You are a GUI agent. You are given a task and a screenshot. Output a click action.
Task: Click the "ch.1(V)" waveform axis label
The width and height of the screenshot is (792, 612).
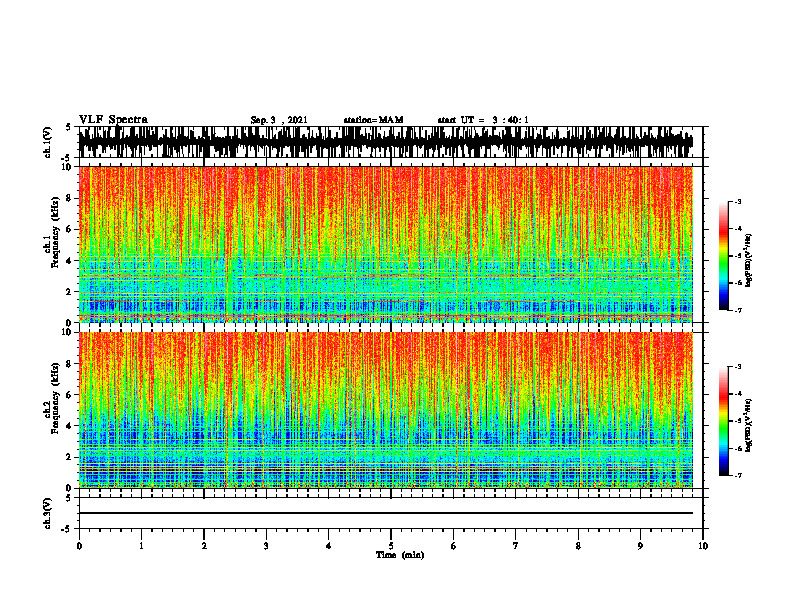click(48, 142)
